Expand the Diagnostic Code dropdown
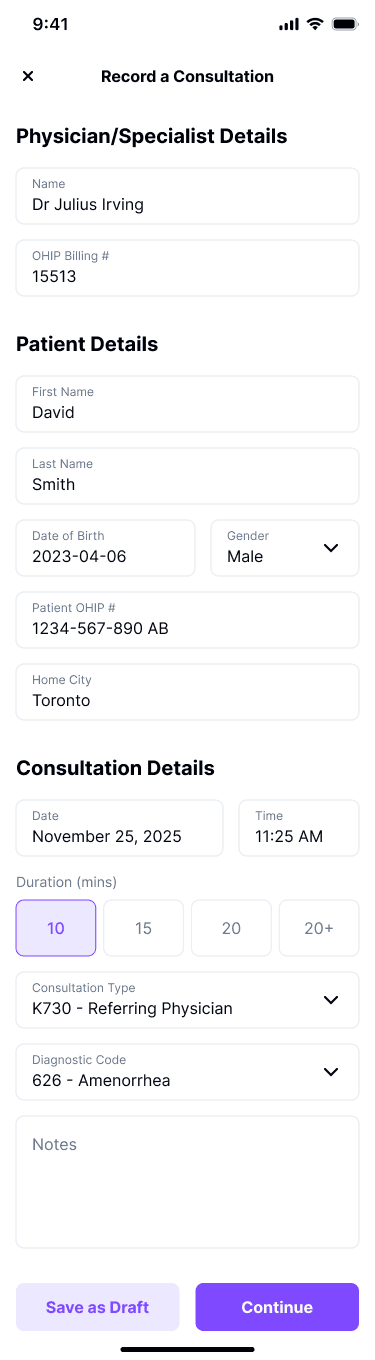375x1360 pixels. point(187,1072)
